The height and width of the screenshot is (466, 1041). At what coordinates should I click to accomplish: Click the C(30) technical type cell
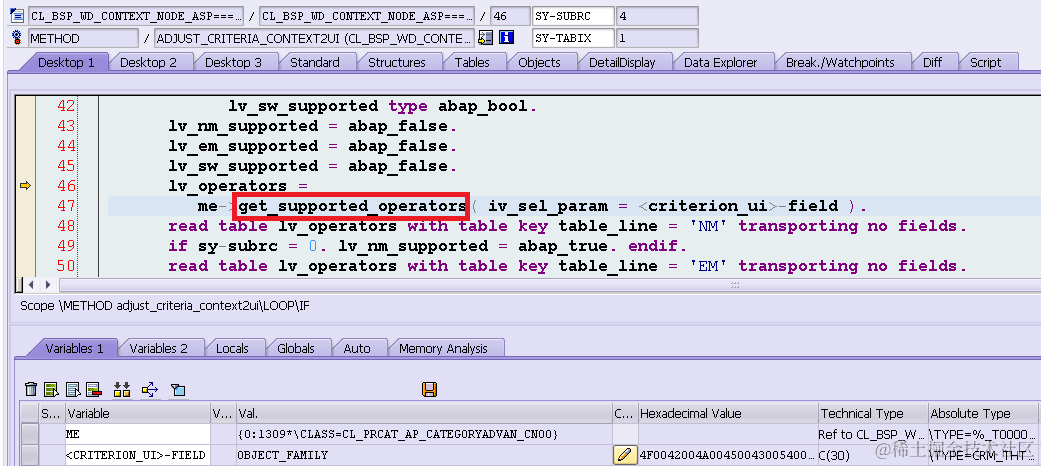pyautogui.click(x=873, y=455)
